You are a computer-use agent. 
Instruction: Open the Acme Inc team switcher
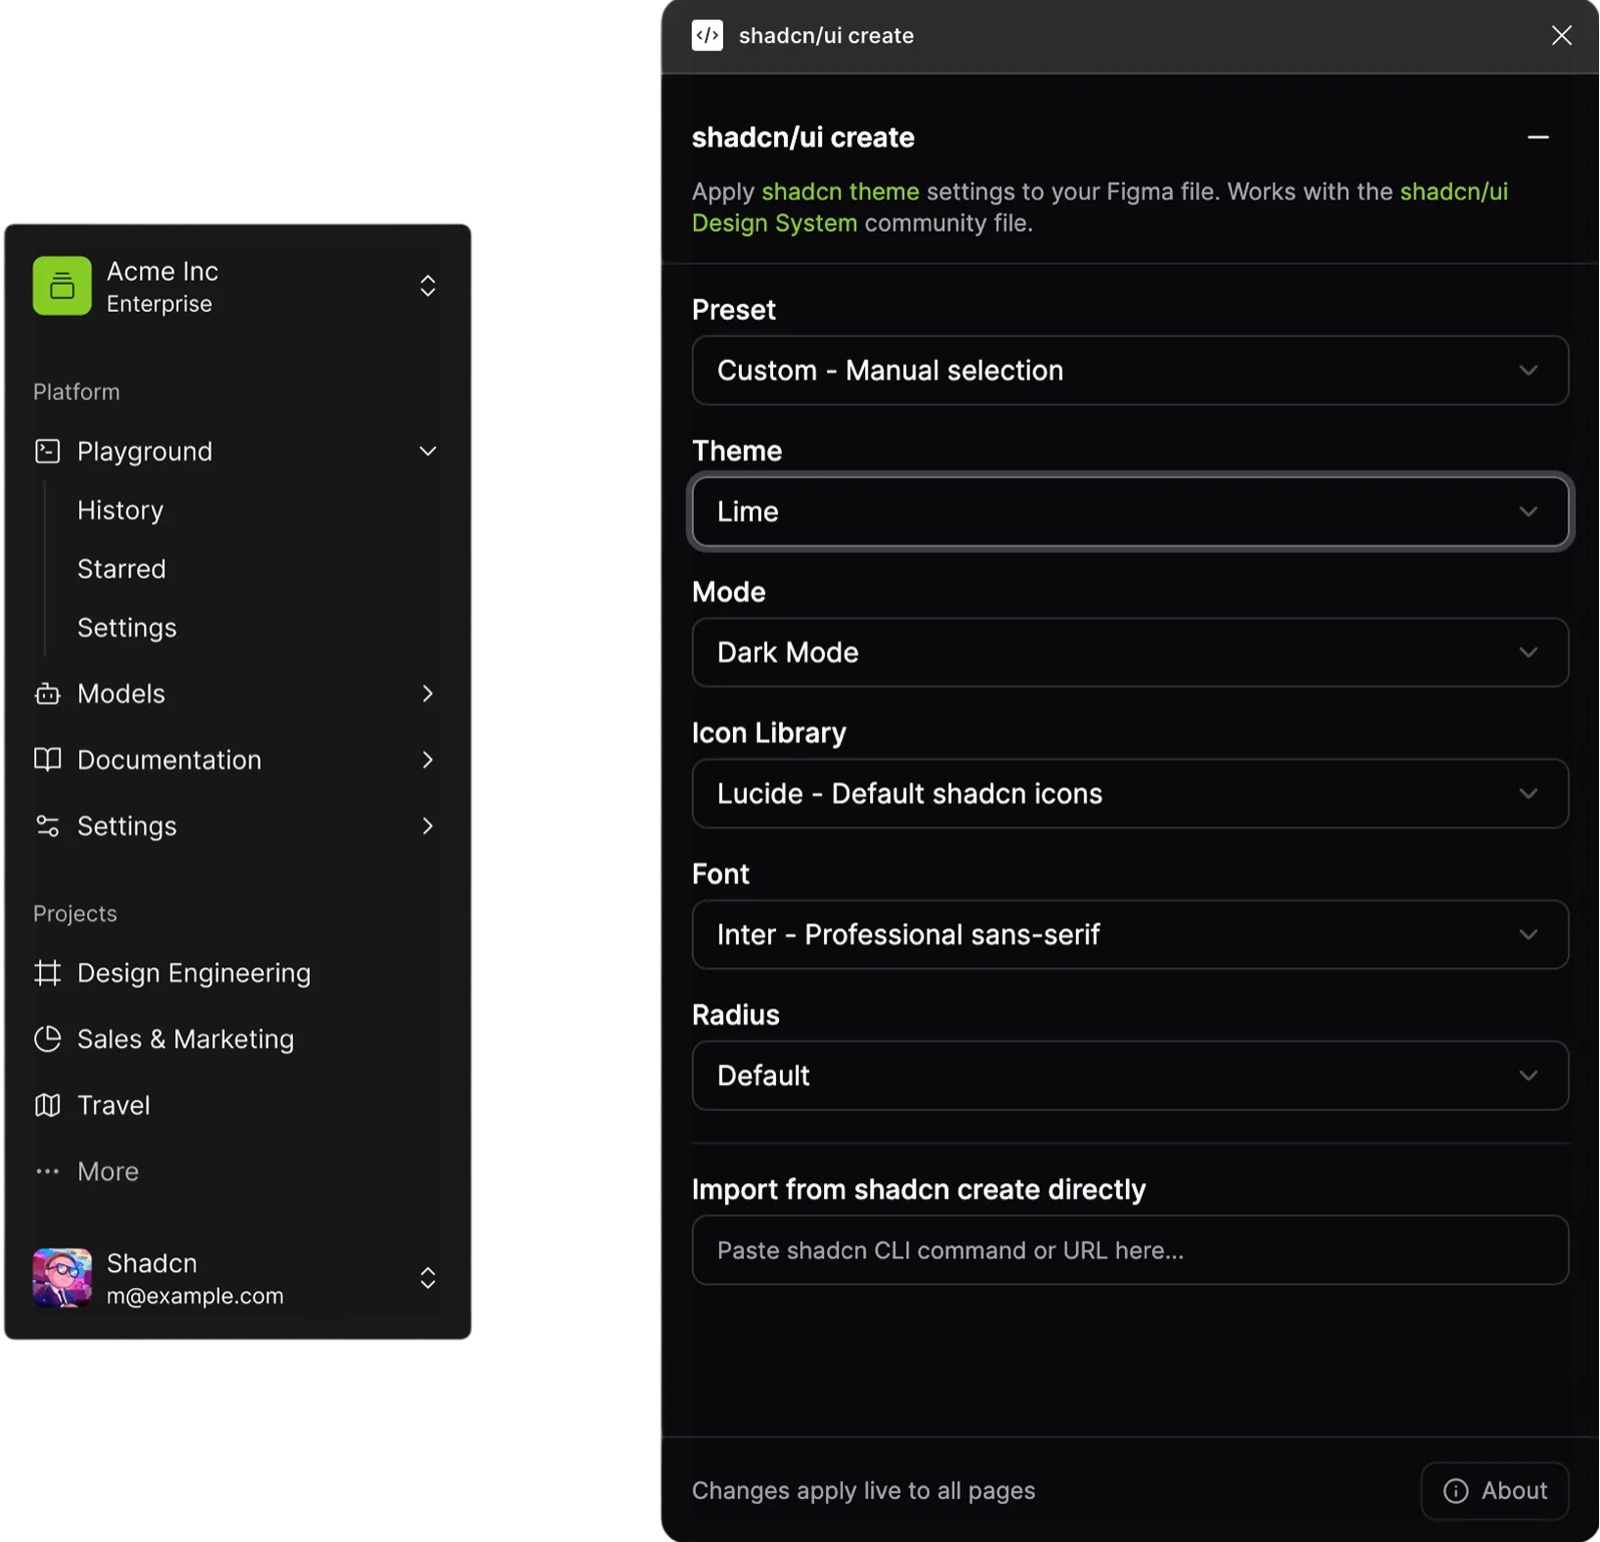click(427, 286)
